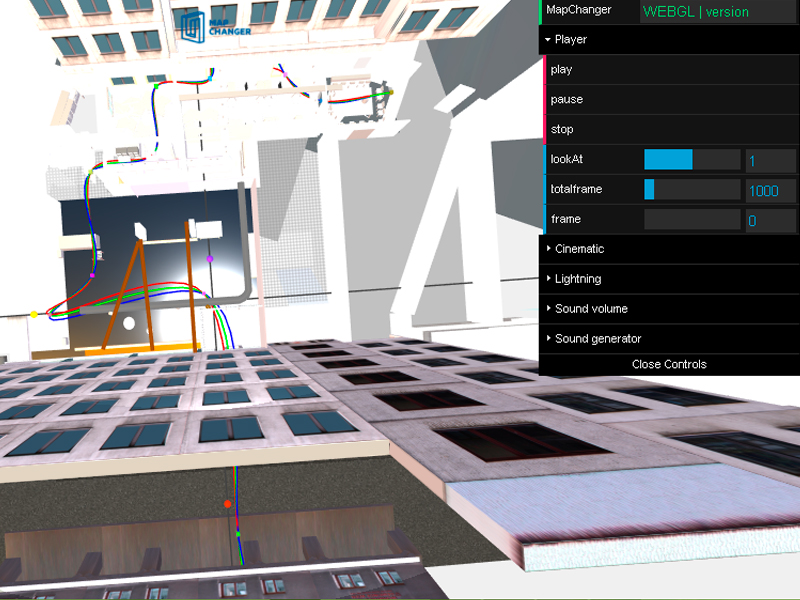Image resolution: width=800 pixels, height=600 pixels.
Task: Expand the Lightning folder
Action: click(x=669, y=279)
